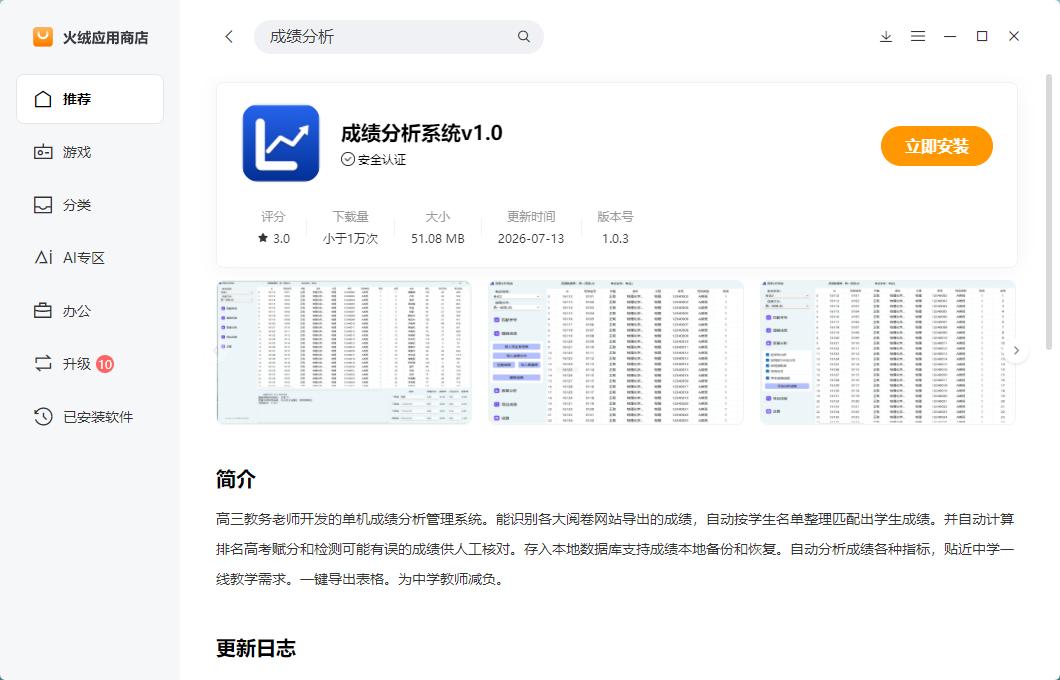
Task: Click the 成绩分析系统 app icon
Action: (281, 143)
